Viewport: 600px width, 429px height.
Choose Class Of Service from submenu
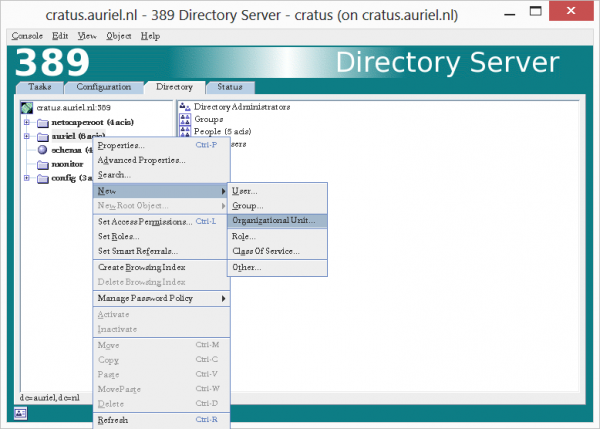point(265,251)
